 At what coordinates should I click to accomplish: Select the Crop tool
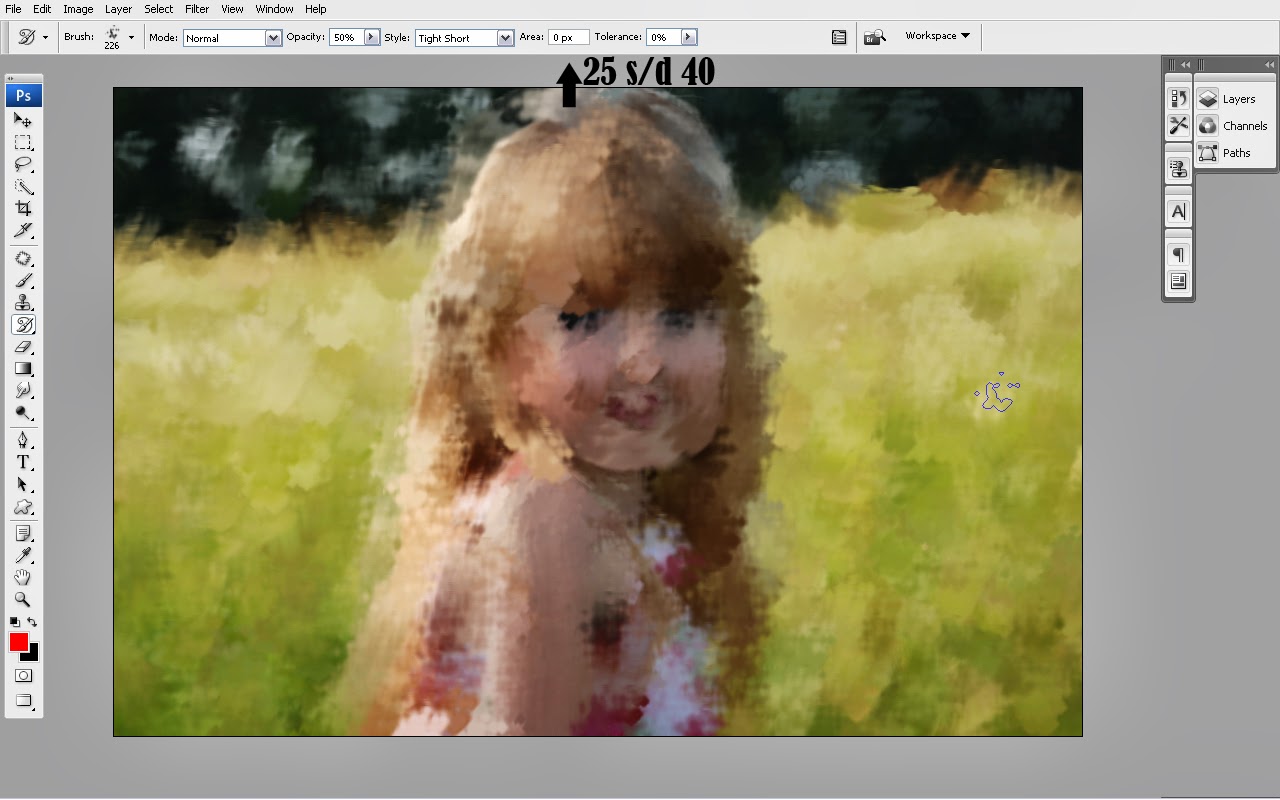click(23, 208)
